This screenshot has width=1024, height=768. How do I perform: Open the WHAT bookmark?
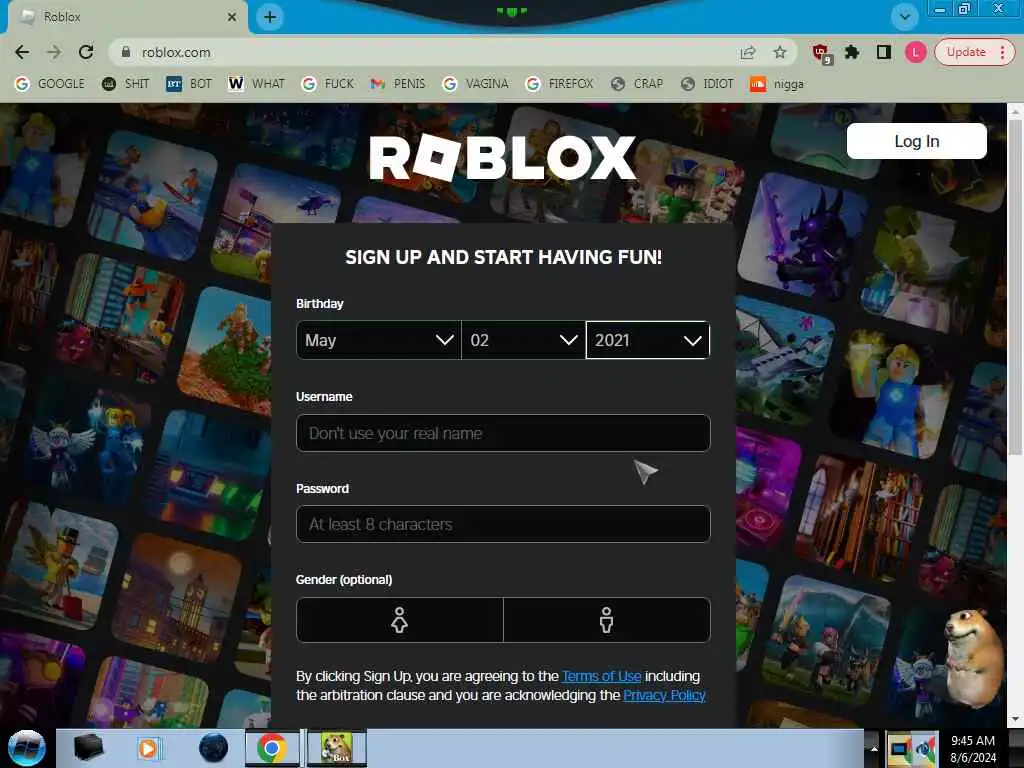[257, 84]
